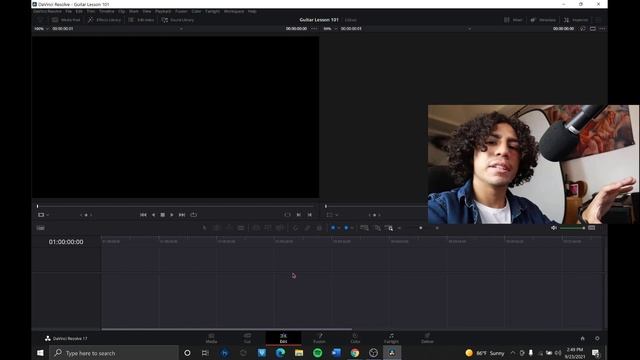Jump to last frame in source viewer
This screenshot has height=360, width=640.
(182, 215)
